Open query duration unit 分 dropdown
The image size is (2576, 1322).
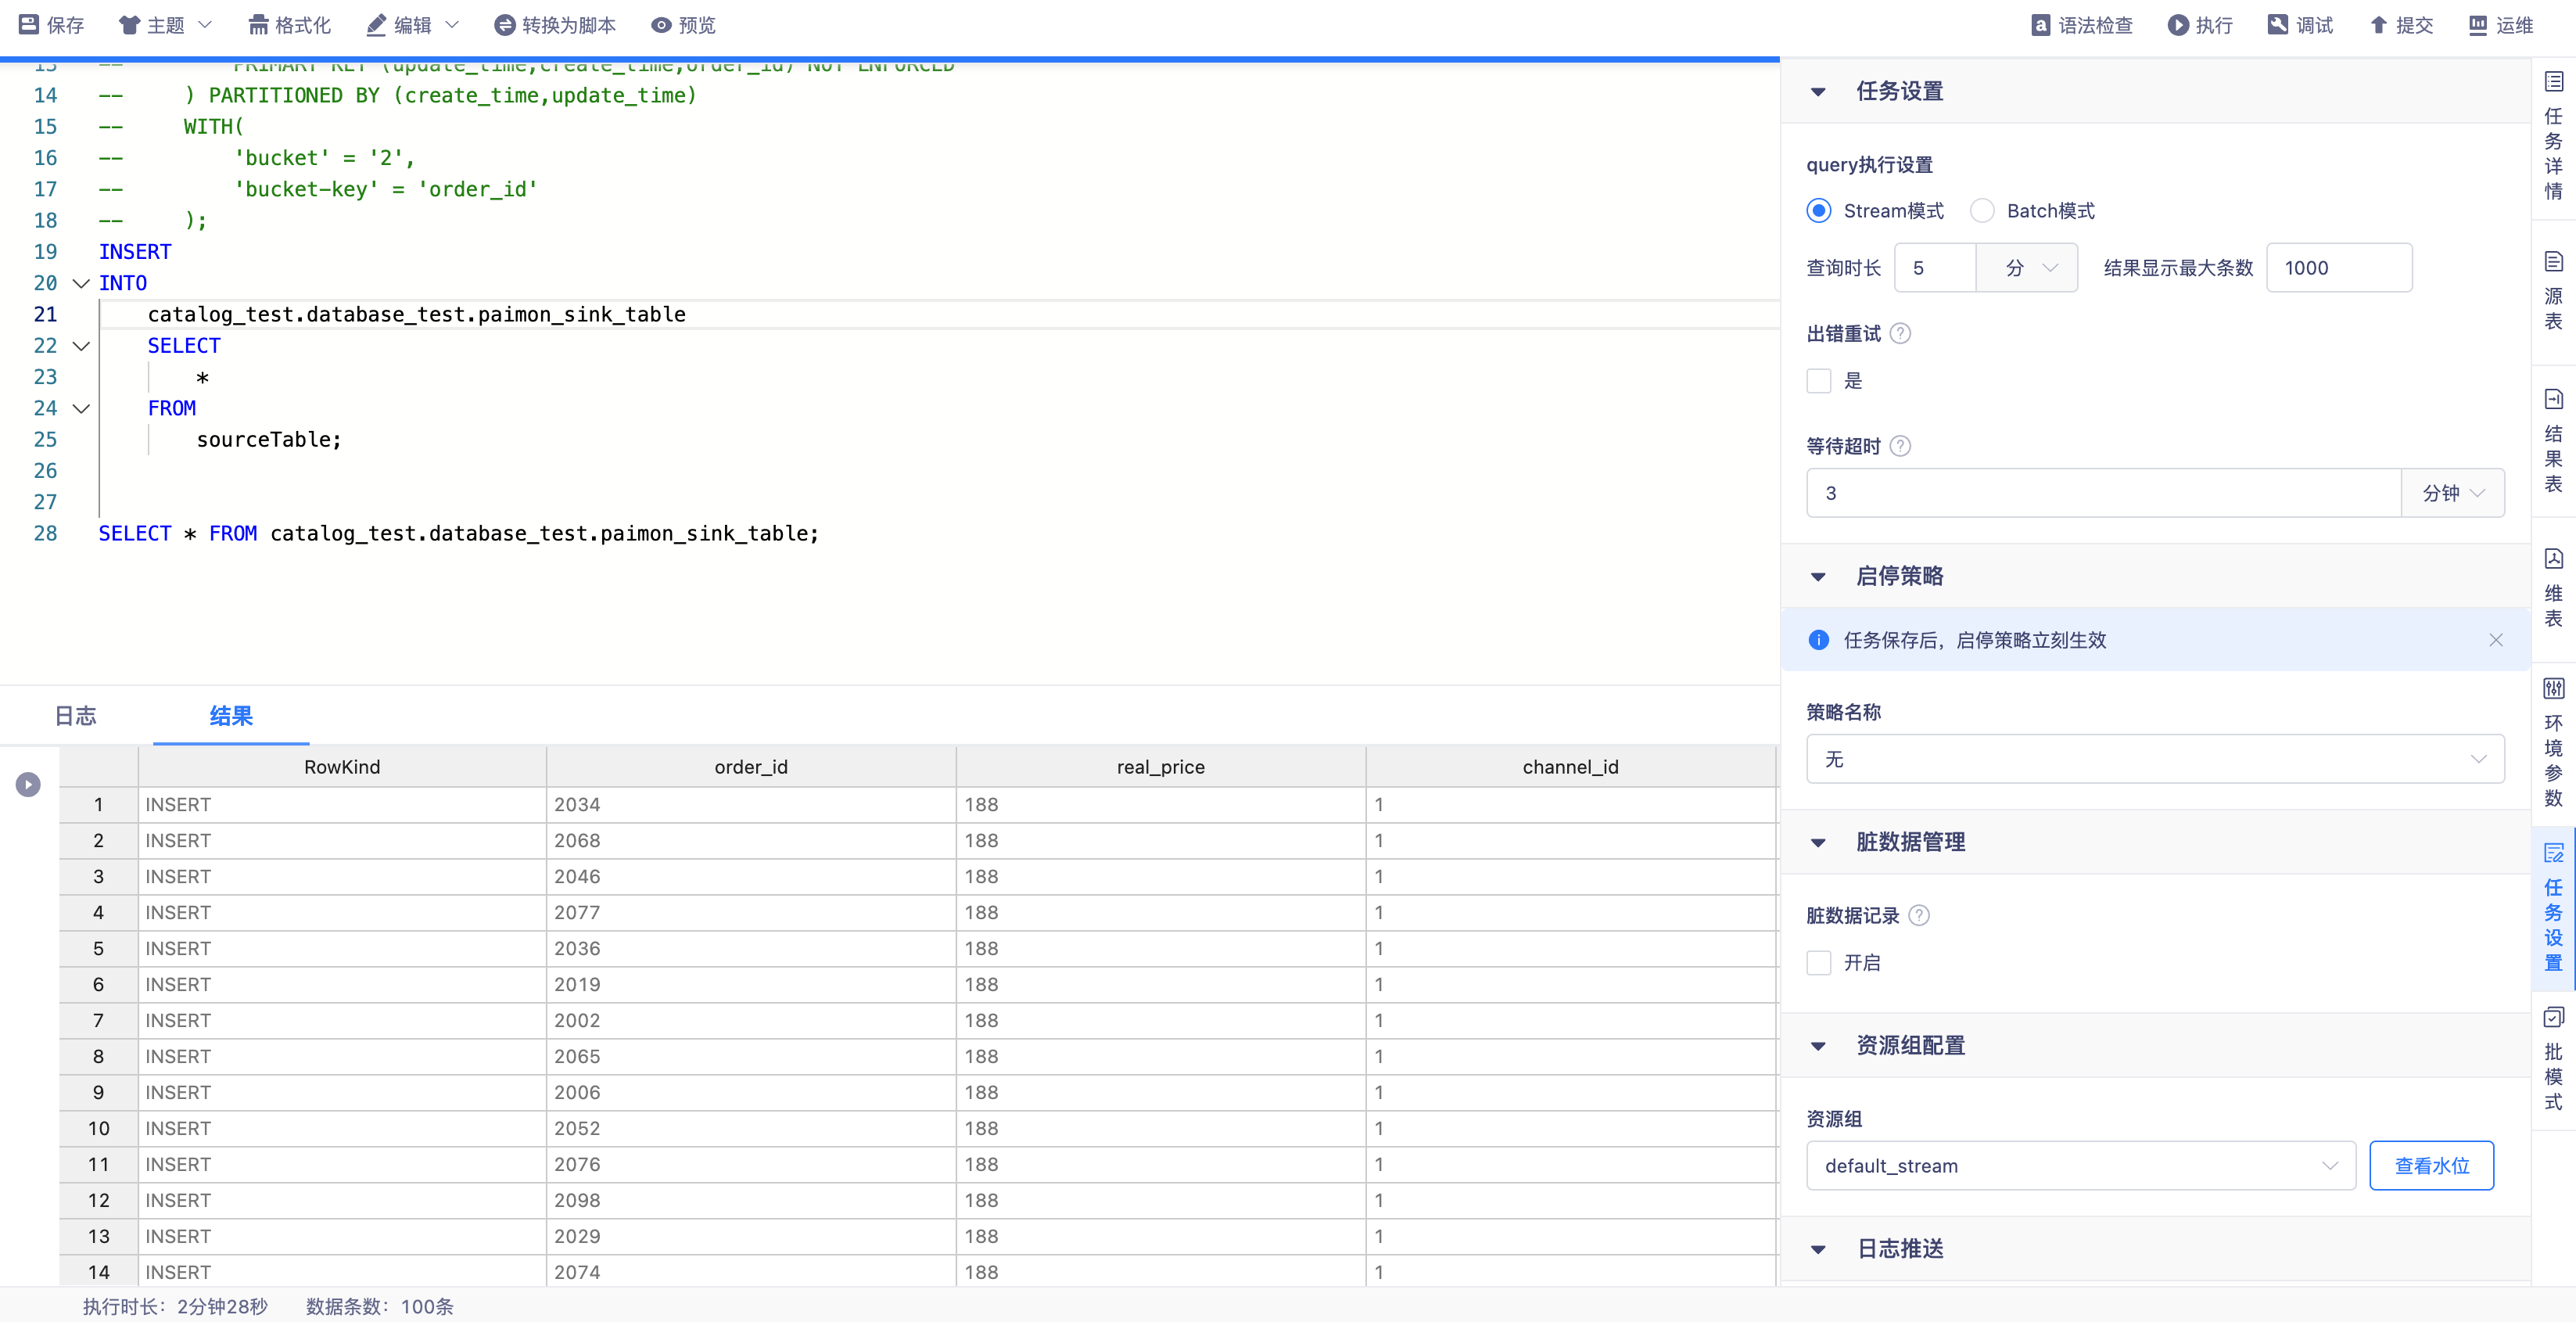click(2027, 268)
